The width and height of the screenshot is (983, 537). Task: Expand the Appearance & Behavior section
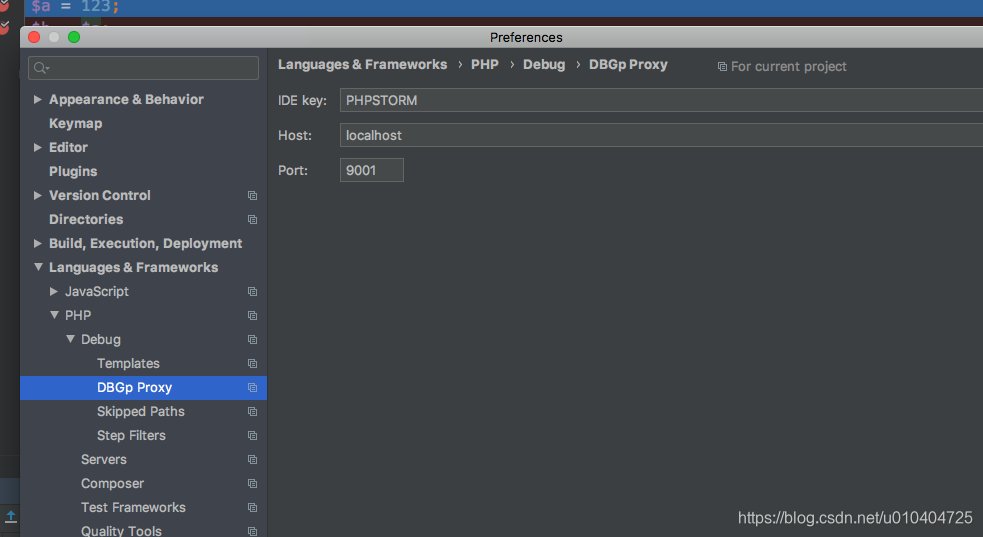pos(38,99)
